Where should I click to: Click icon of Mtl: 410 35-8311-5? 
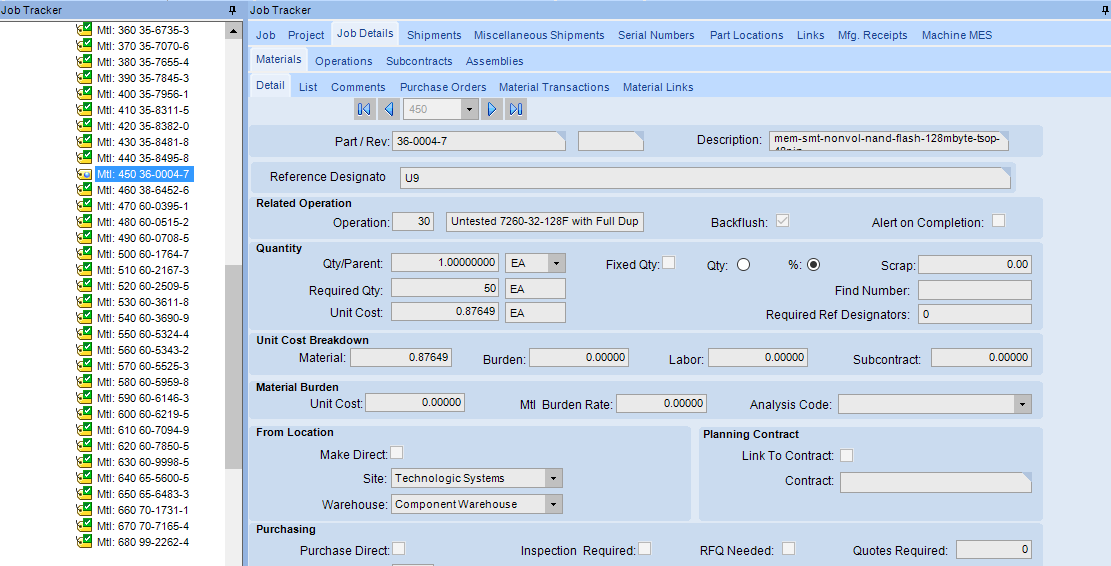84,110
